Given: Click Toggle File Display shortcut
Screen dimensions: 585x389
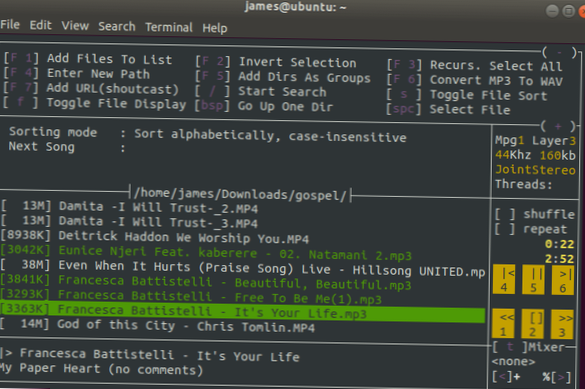Looking at the screenshot, I should 94,103.
